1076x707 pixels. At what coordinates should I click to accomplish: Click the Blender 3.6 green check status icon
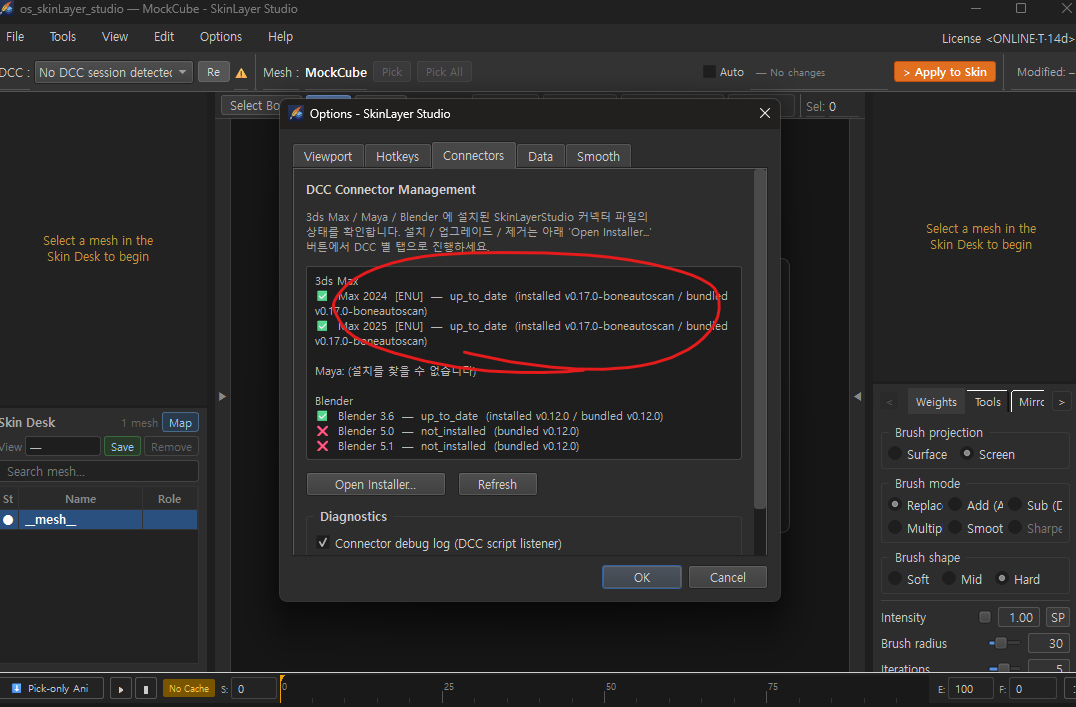point(322,416)
